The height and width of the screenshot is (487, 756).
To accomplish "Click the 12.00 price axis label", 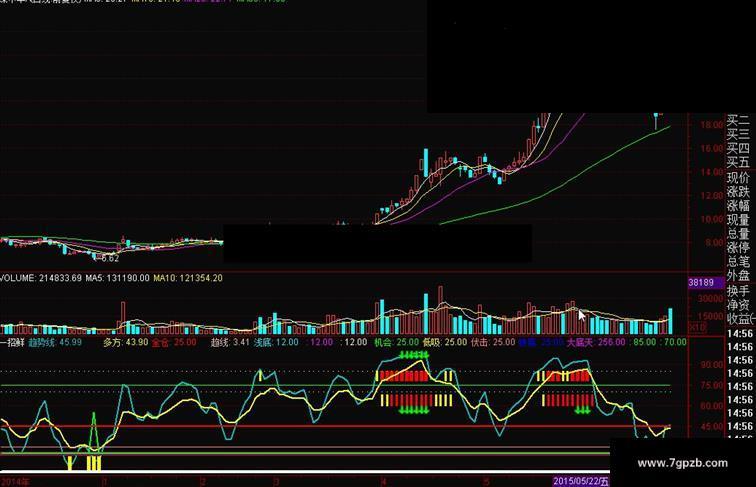I will (711, 196).
